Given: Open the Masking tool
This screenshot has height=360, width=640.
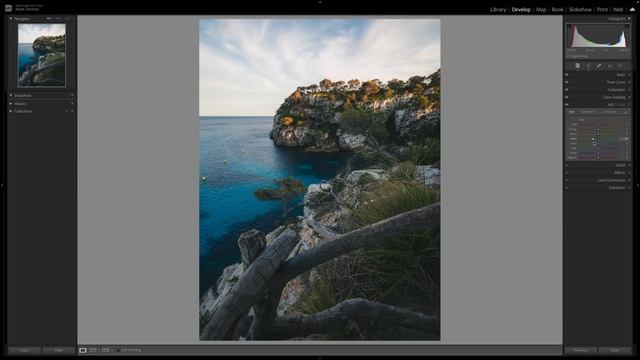Looking at the screenshot, I should (x=620, y=66).
